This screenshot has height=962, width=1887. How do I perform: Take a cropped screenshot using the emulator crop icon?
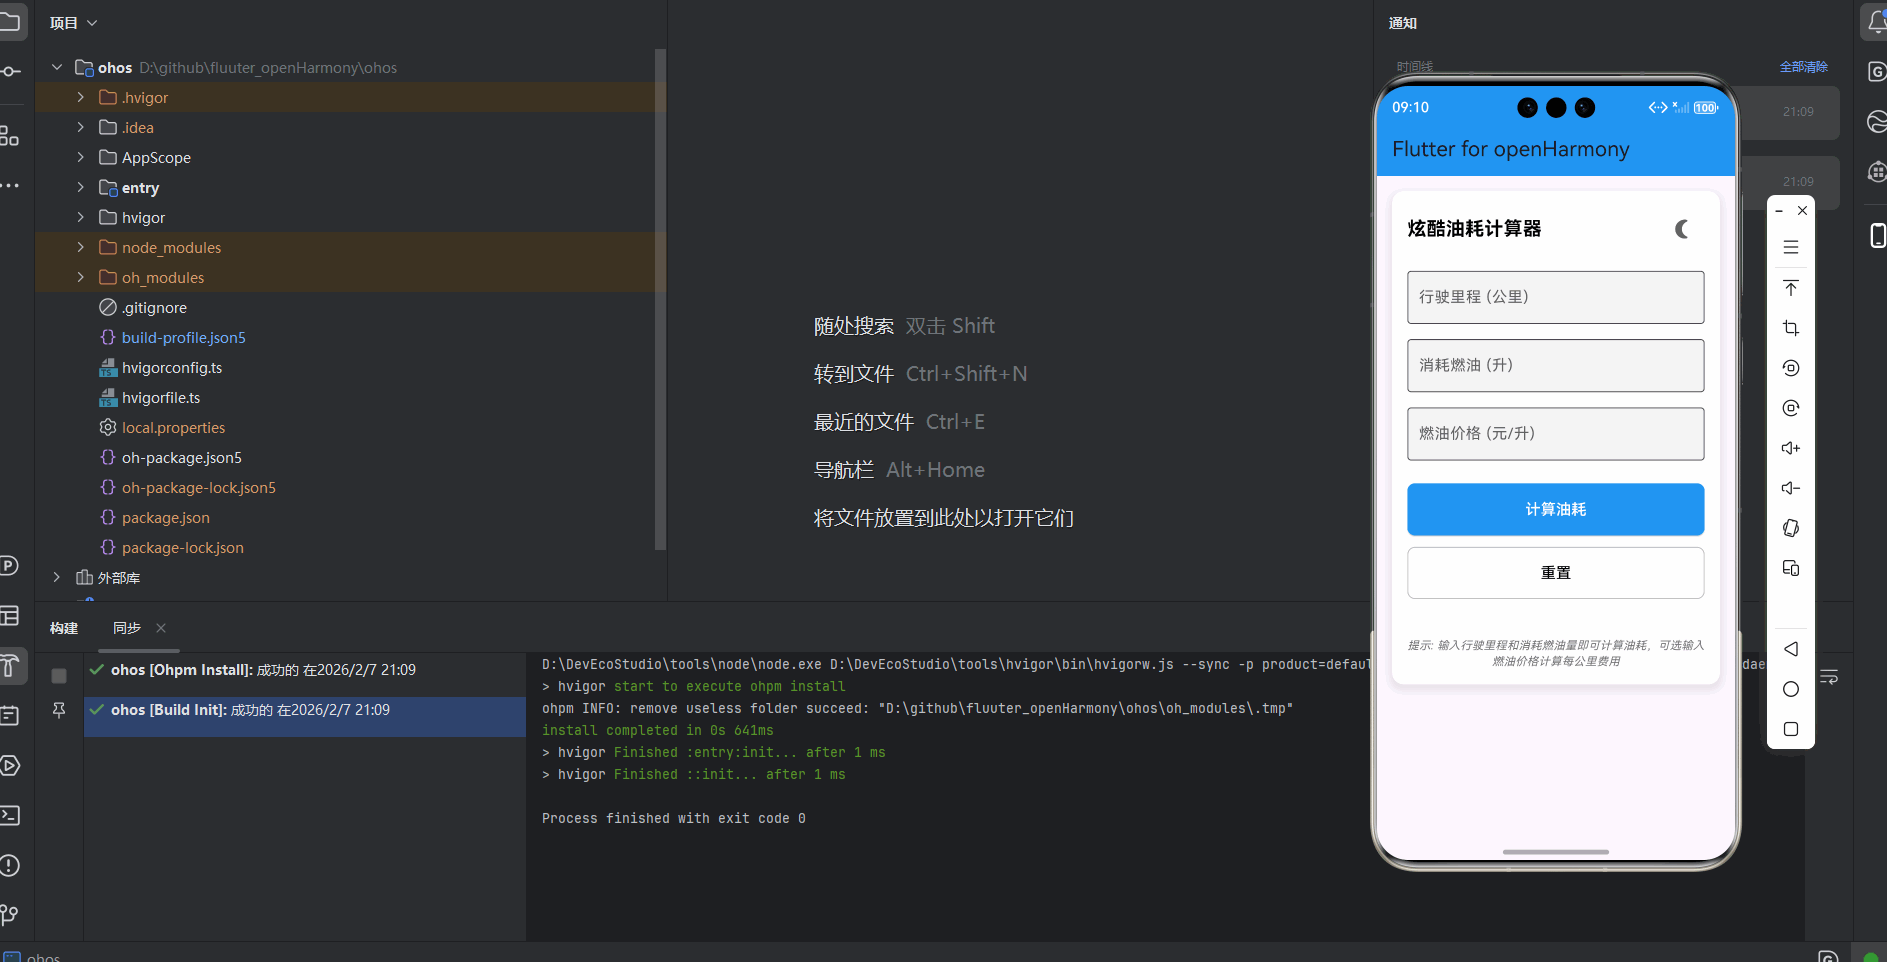(1791, 328)
